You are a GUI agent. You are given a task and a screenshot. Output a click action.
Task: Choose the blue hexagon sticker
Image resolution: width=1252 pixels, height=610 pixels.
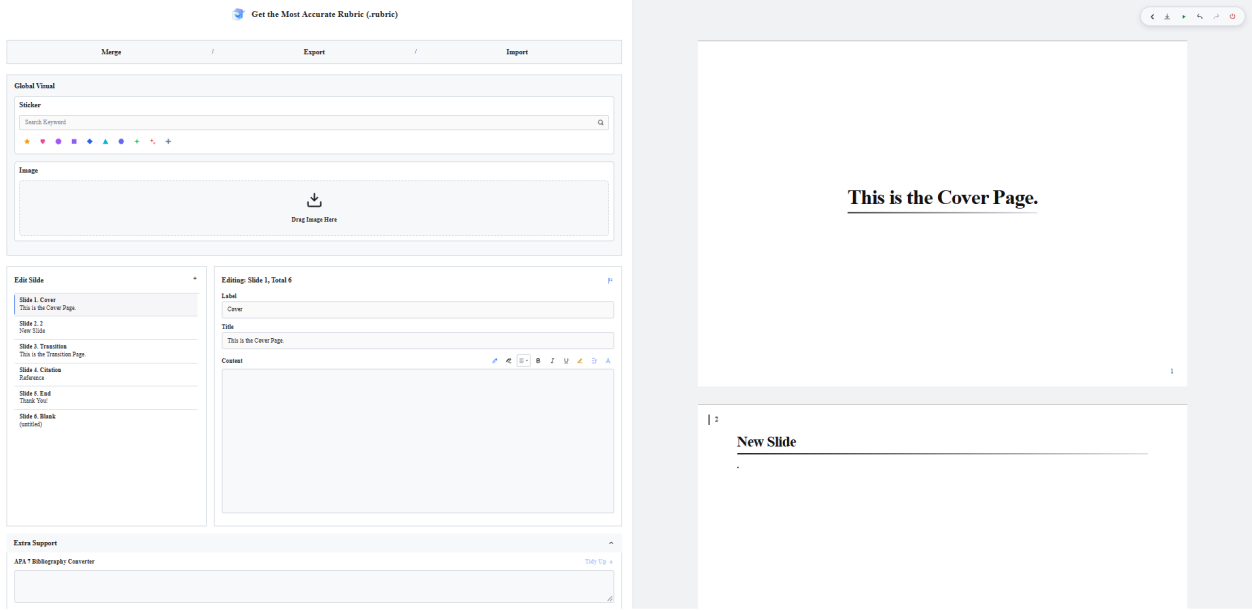coord(121,142)
